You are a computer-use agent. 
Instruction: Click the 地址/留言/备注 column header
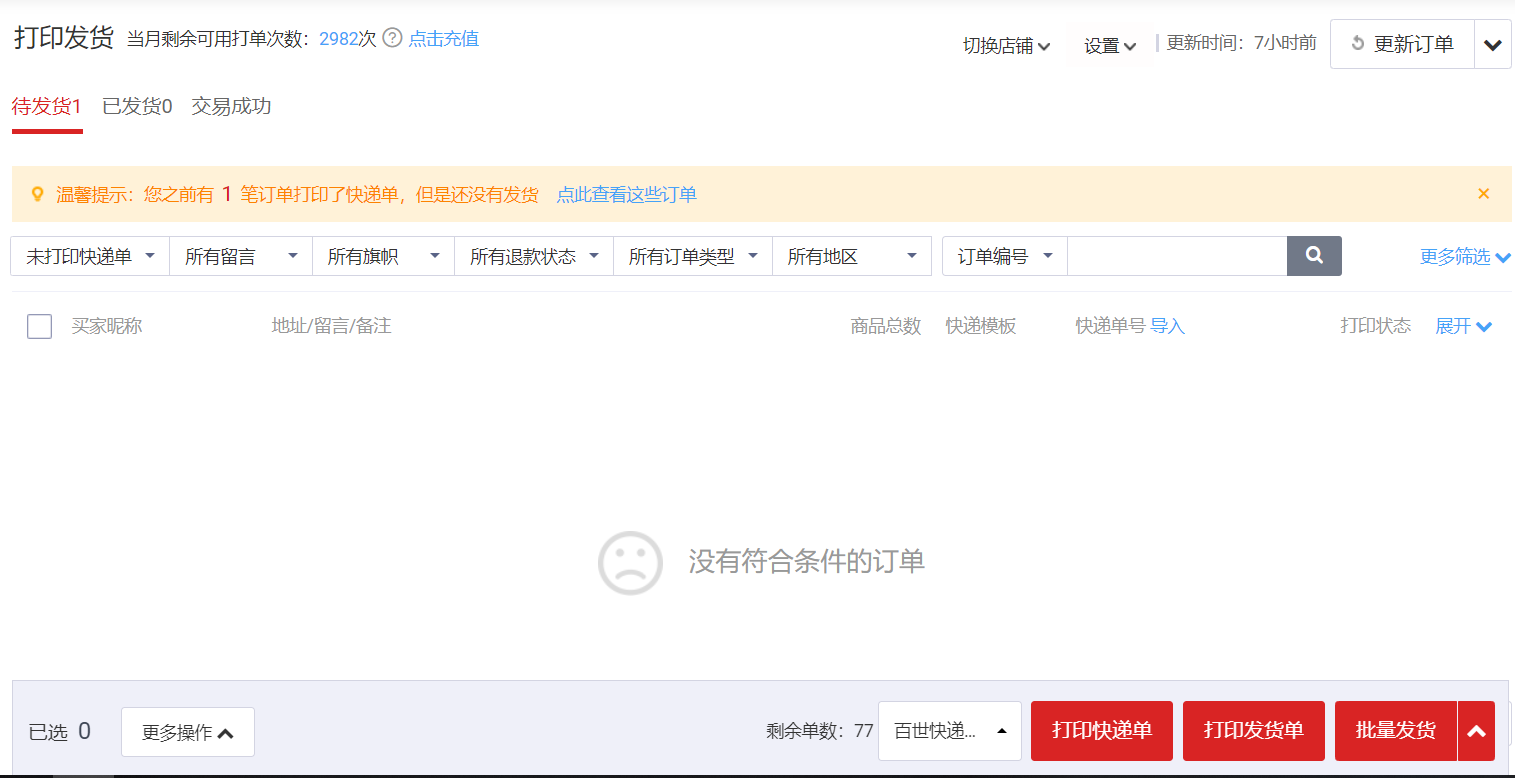coord(331,326)
